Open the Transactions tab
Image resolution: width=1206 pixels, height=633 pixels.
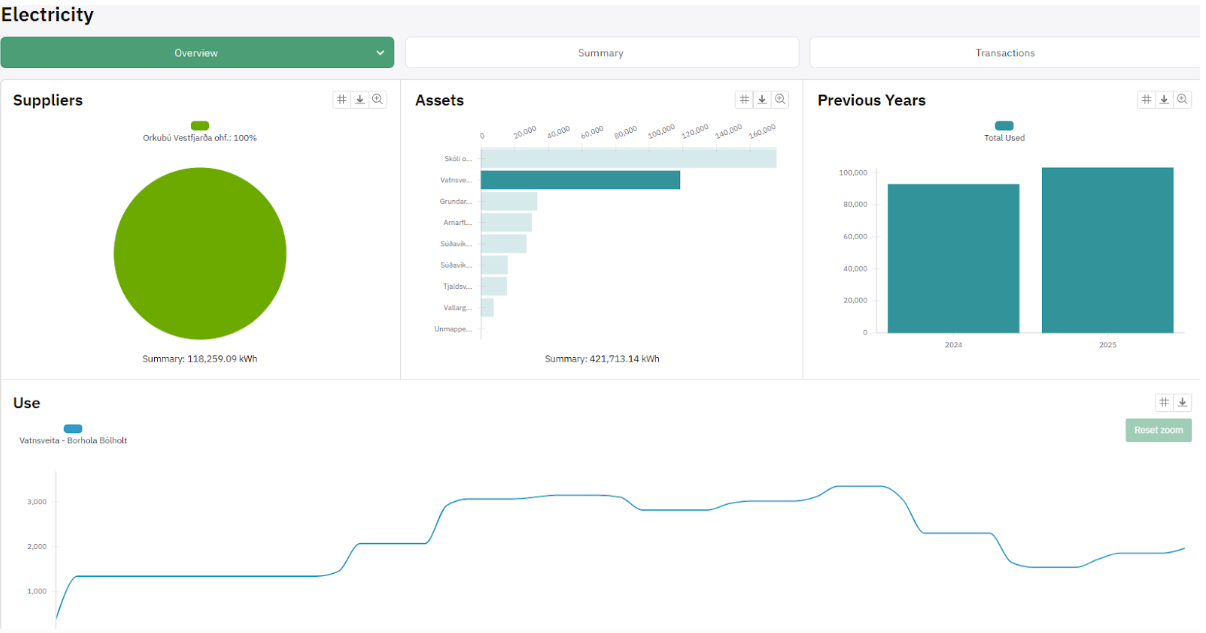(x=1005, y=53)
